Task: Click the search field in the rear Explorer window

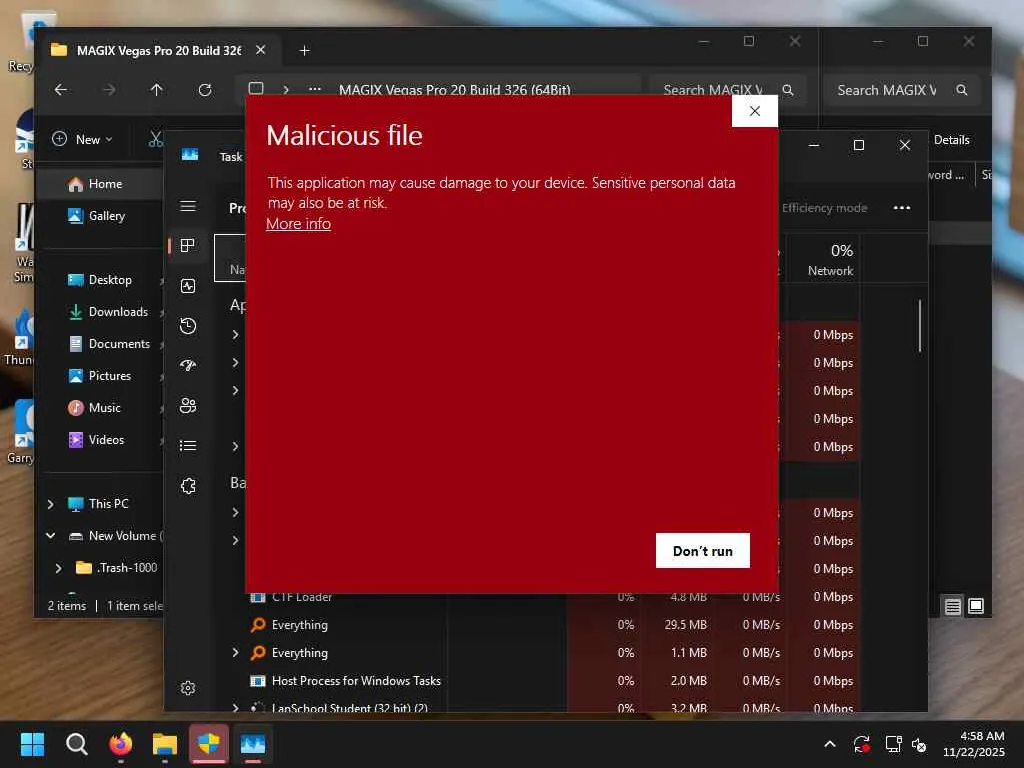Action: coord(901,90)
